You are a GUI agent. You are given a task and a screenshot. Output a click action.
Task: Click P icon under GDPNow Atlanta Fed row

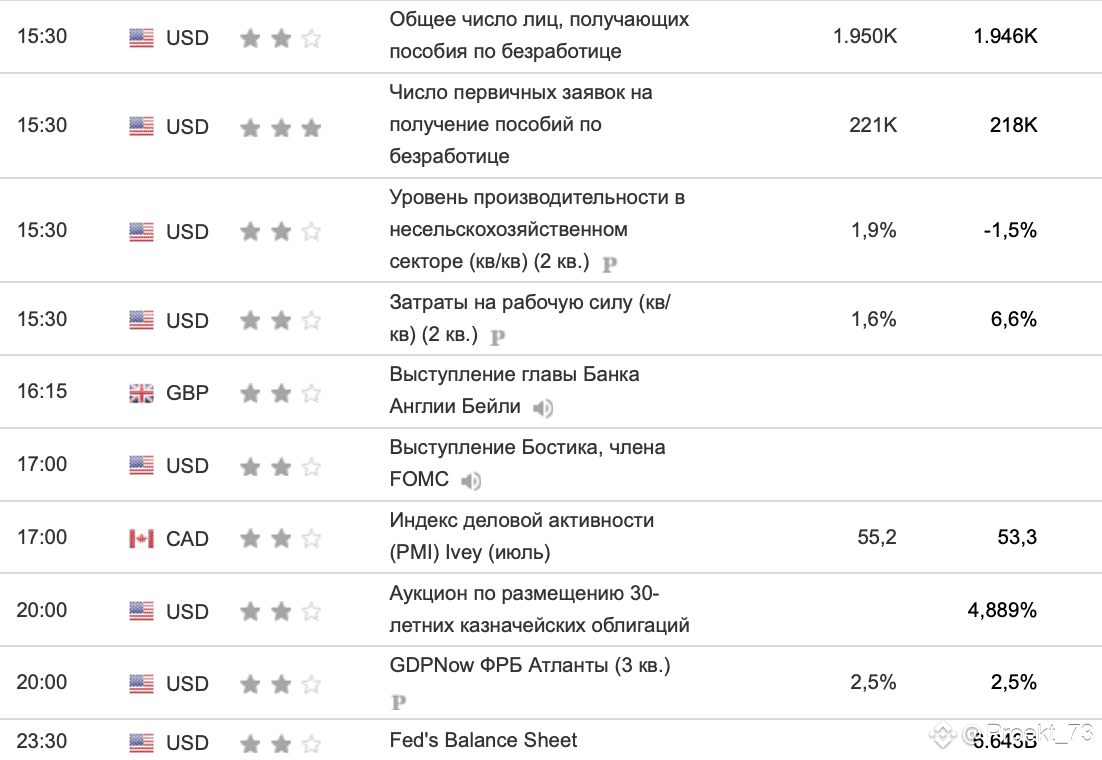point(398,702)
